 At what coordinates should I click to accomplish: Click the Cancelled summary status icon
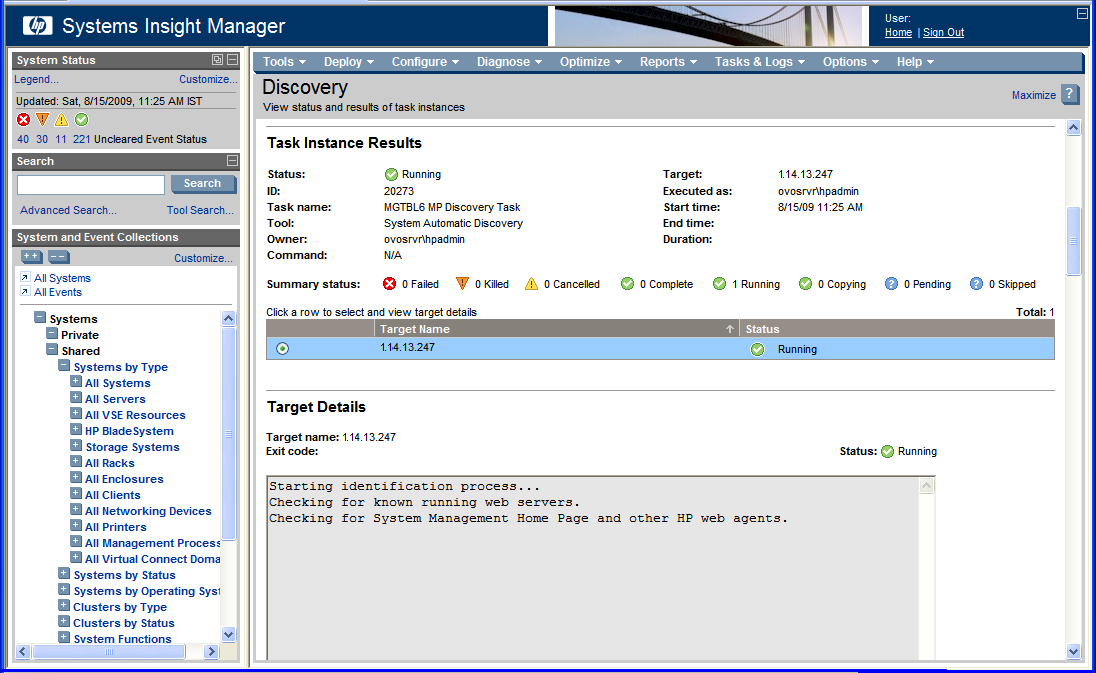[x=531, y=284]
